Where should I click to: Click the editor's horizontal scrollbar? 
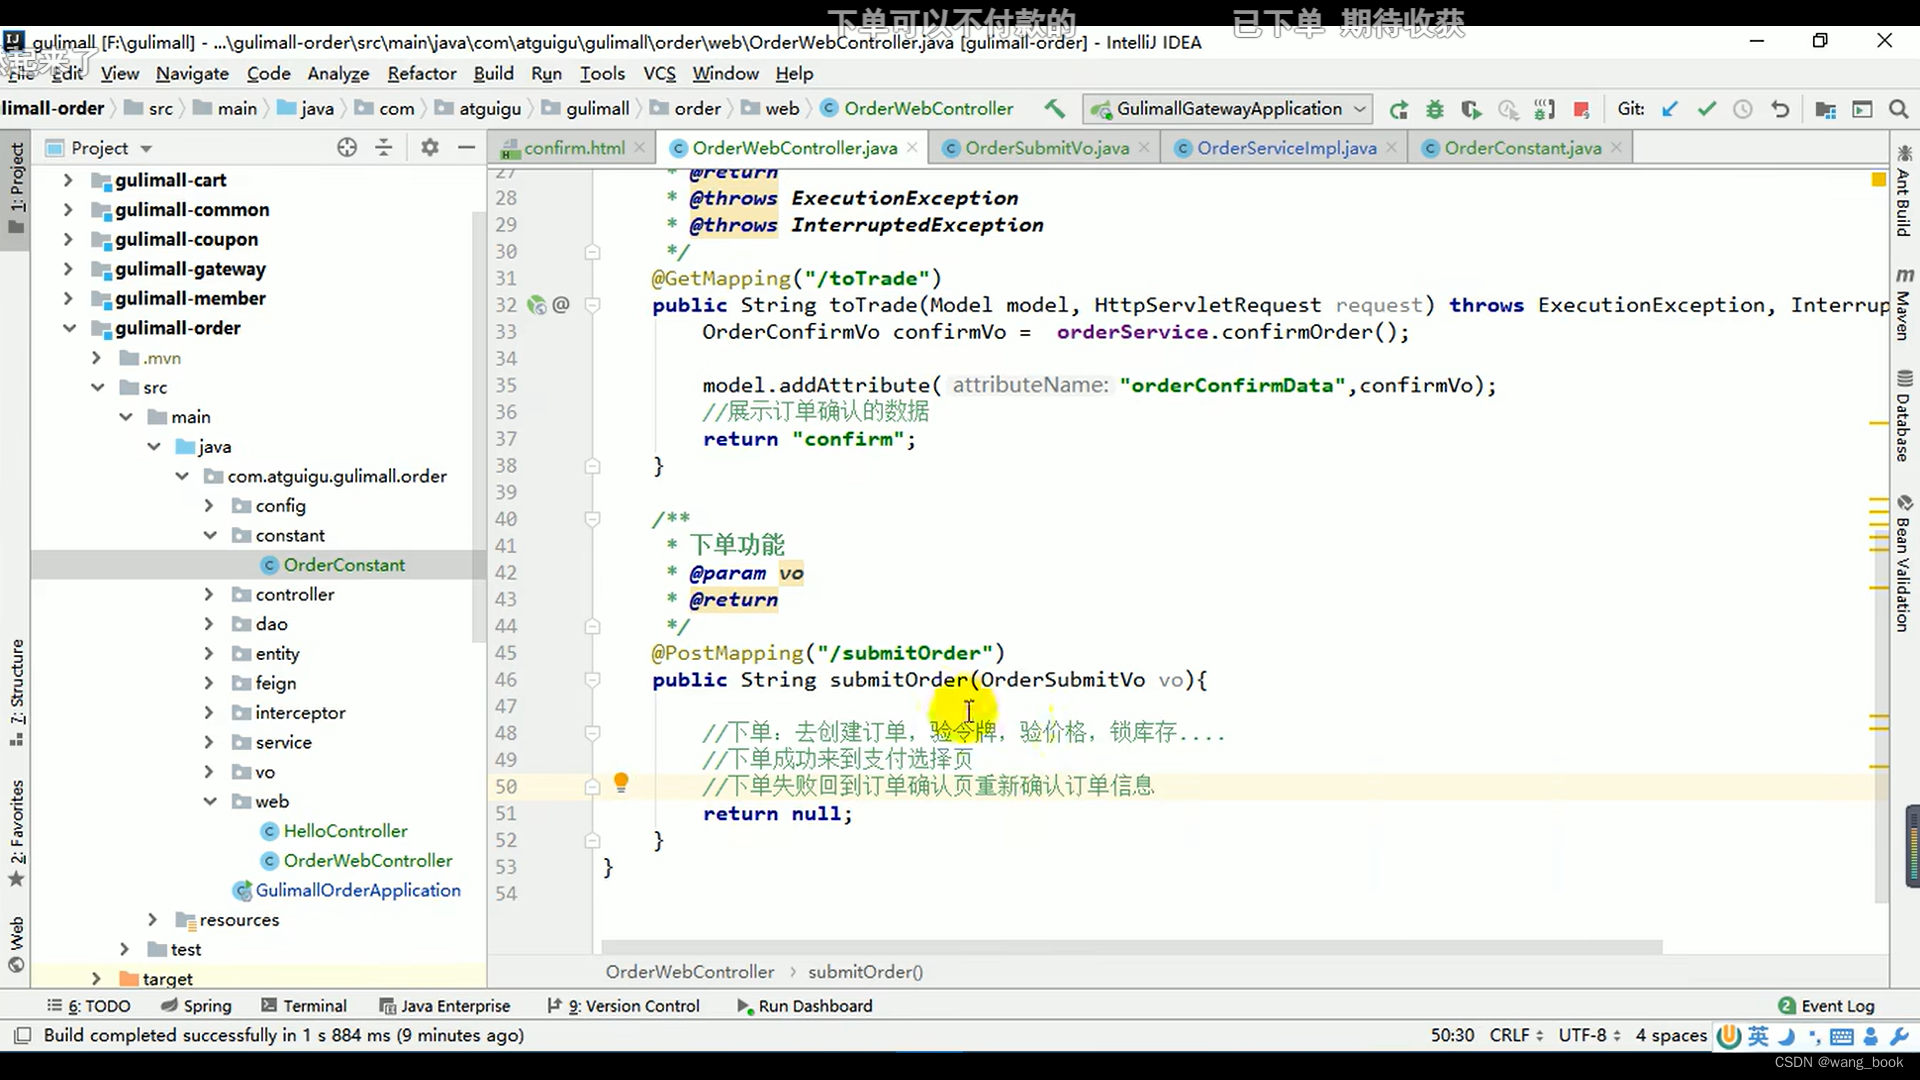pyautogui.click(x=1130, y=946)
